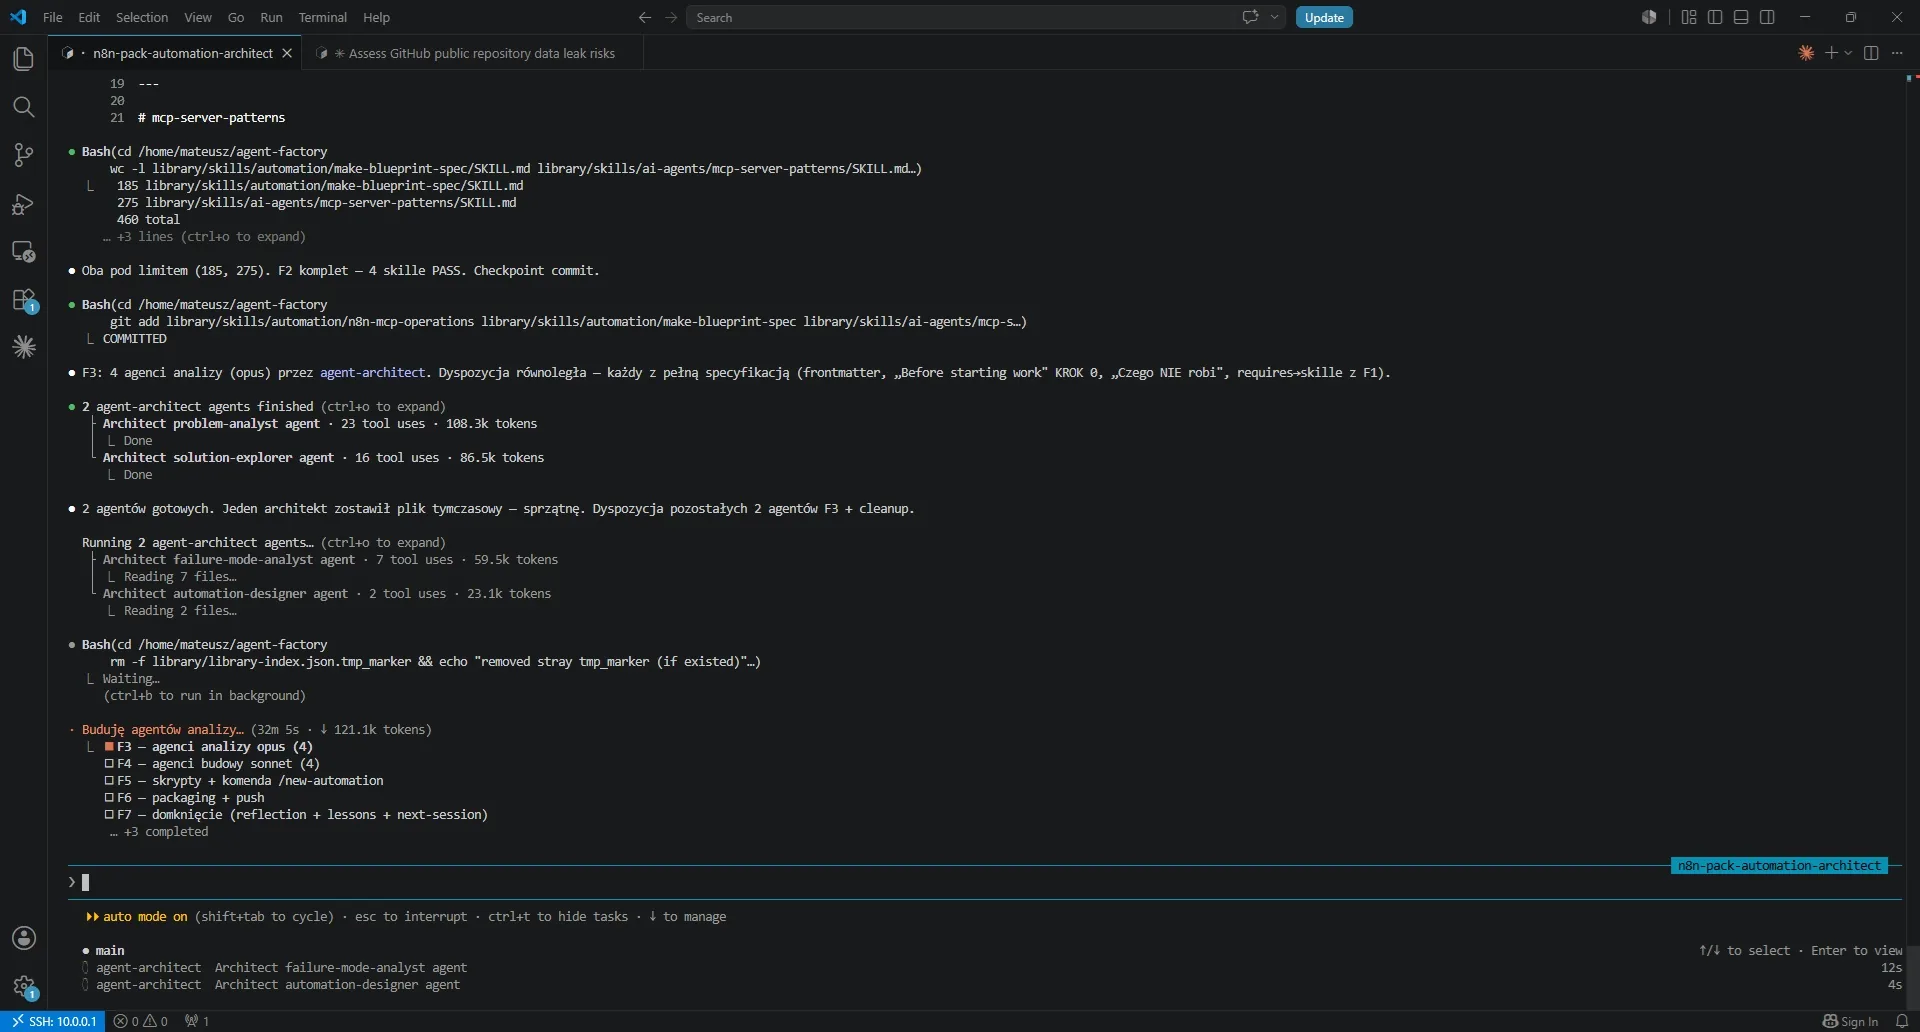Open the Claude Code sidebar icon
Viewport: 1920px width, 1032px height.
(x=23, y=347)
